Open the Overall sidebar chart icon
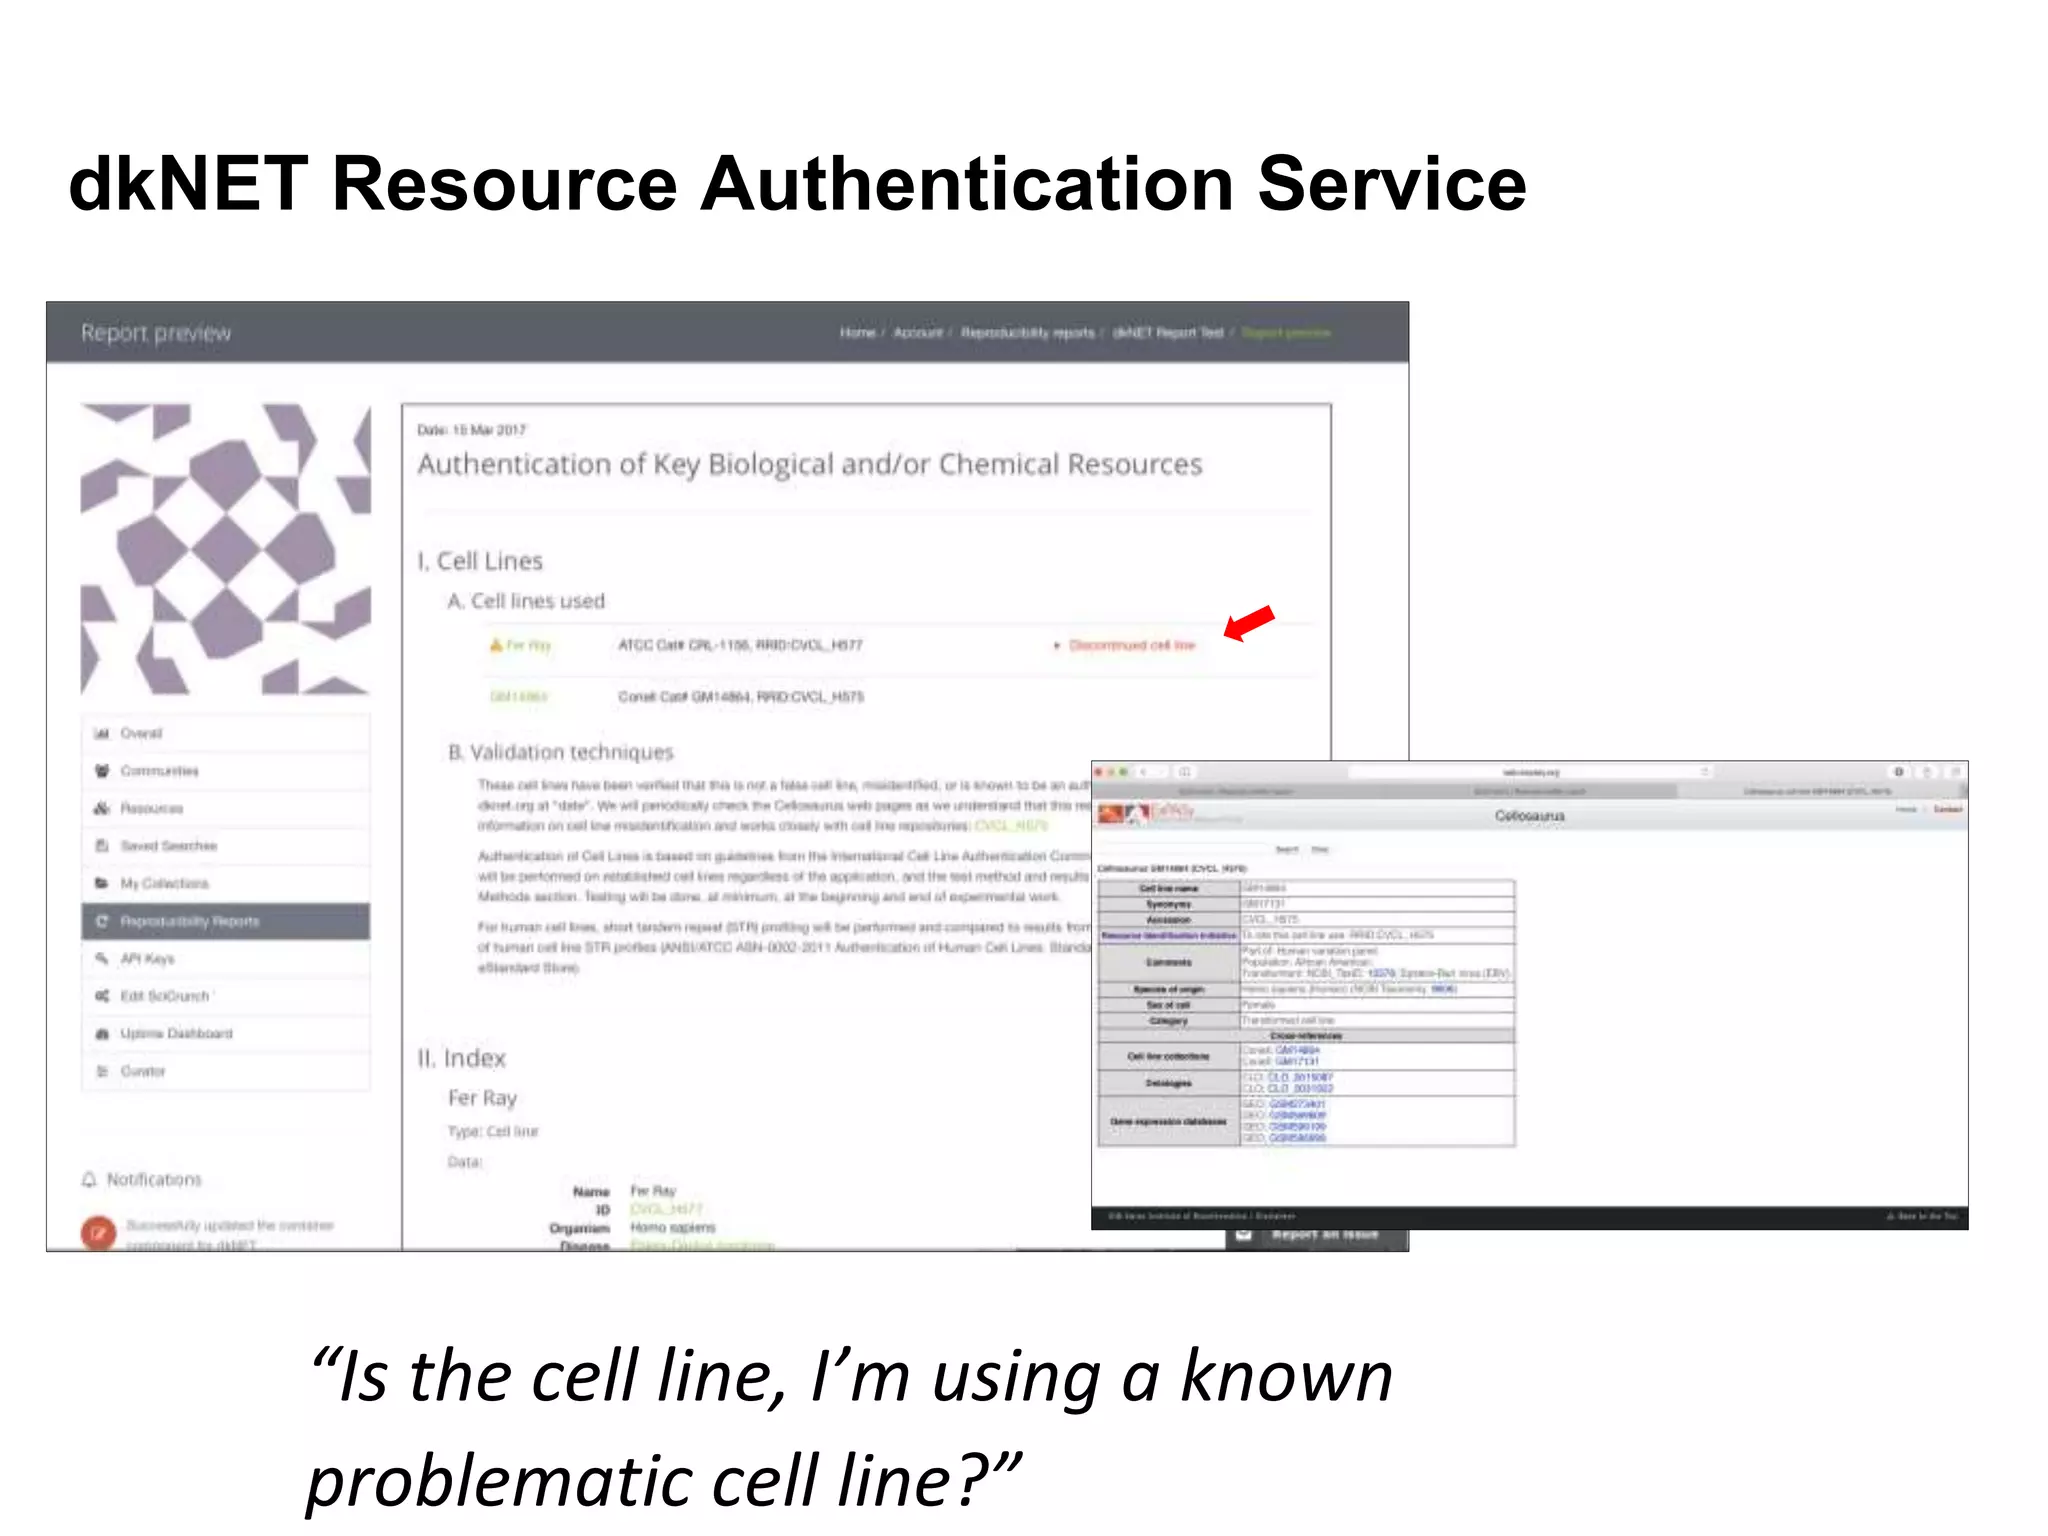 tap(101, 733)
